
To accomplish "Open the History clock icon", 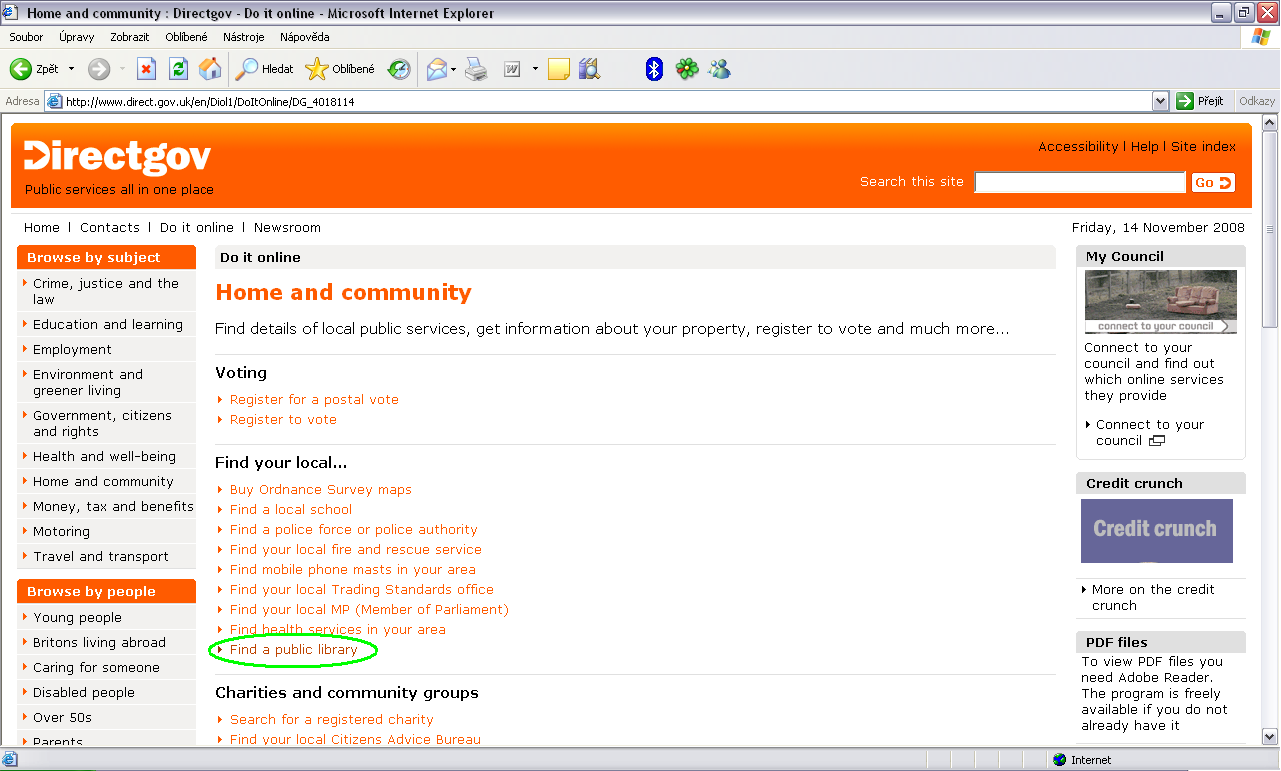I will (399, 69).
